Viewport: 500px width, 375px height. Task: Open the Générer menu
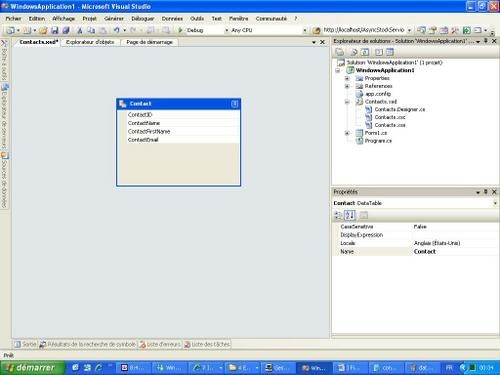point(114,19)
